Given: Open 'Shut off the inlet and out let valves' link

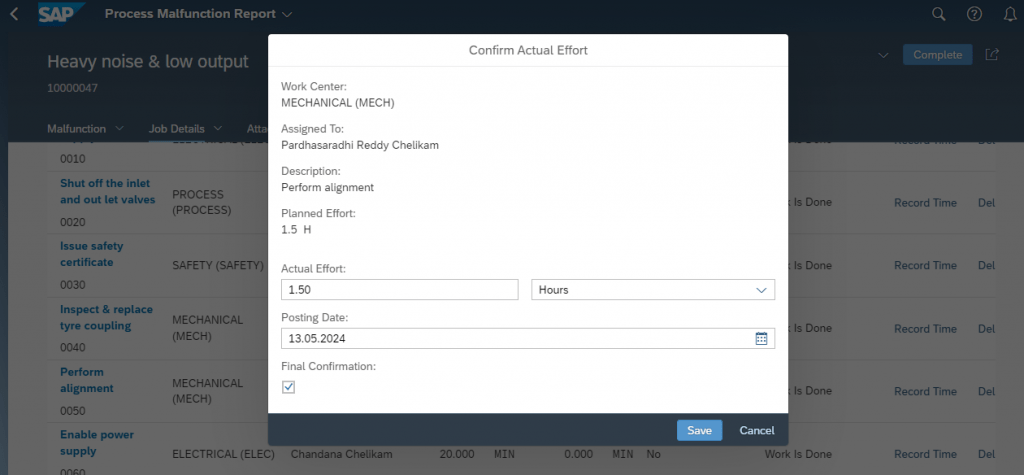Looking at the screenshot, I should click(x=108, y=191).
